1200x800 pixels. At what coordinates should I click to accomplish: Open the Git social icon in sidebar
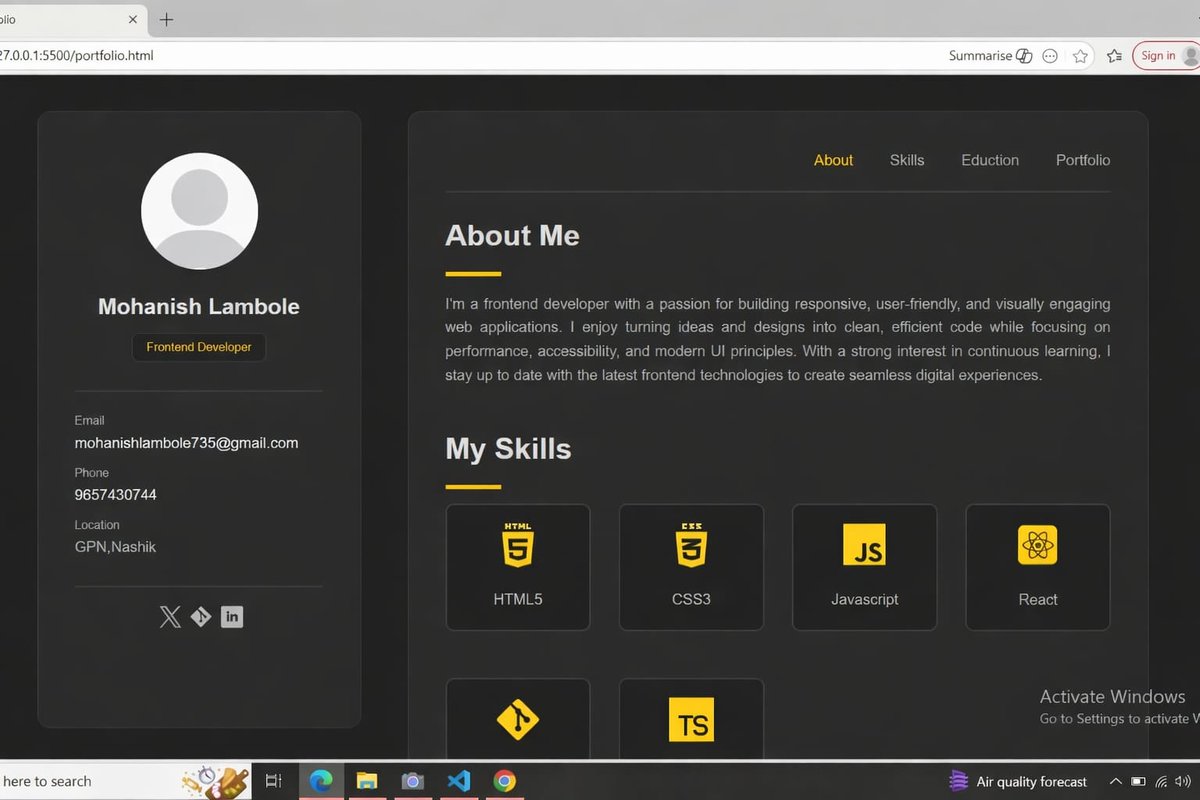201,617
